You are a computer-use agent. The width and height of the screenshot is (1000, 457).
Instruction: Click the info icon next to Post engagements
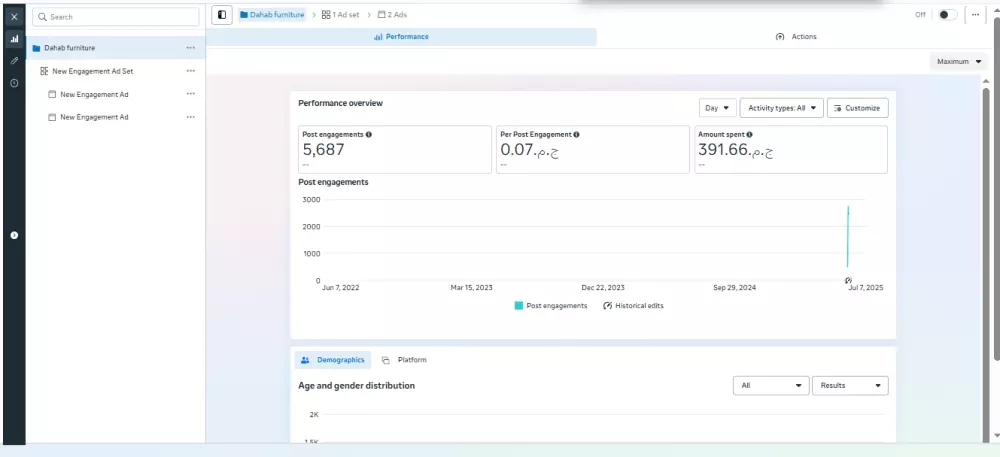point(369,134)
